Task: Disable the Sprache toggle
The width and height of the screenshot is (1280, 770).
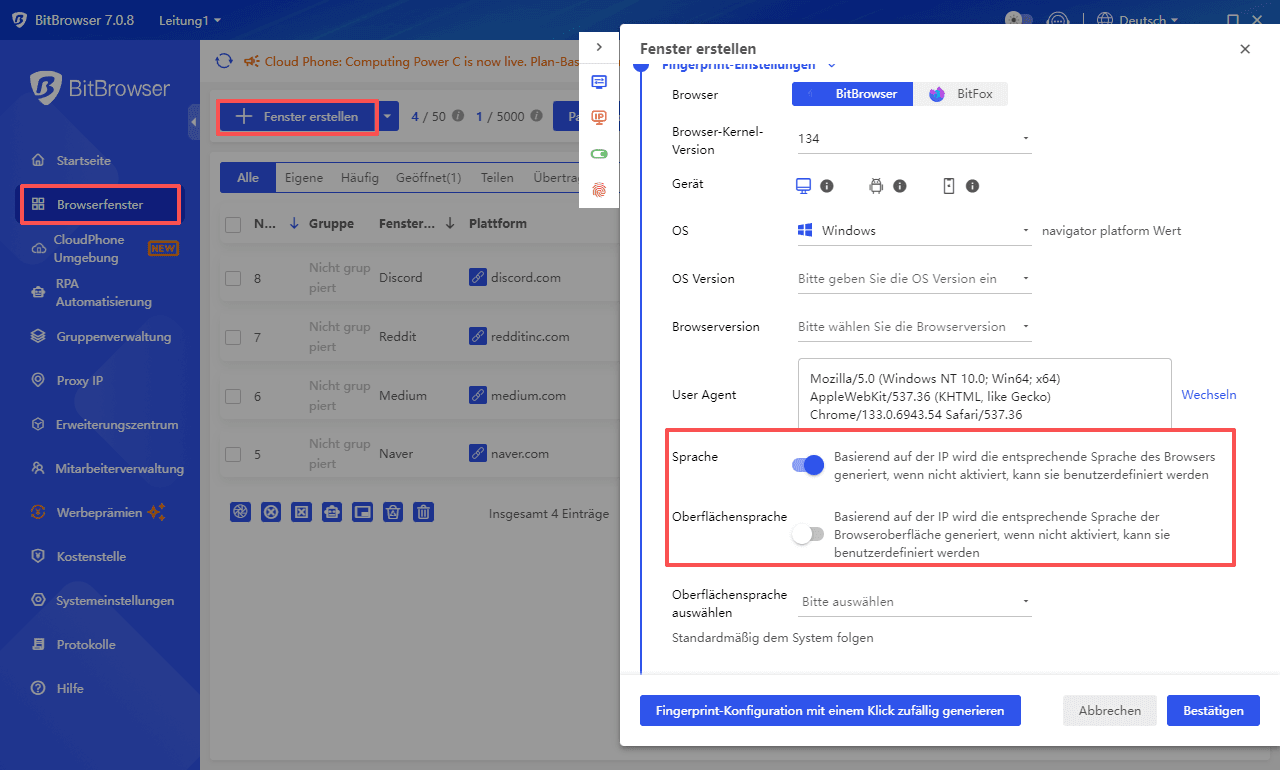Action: pyautogui.click(x=807, y=465)
